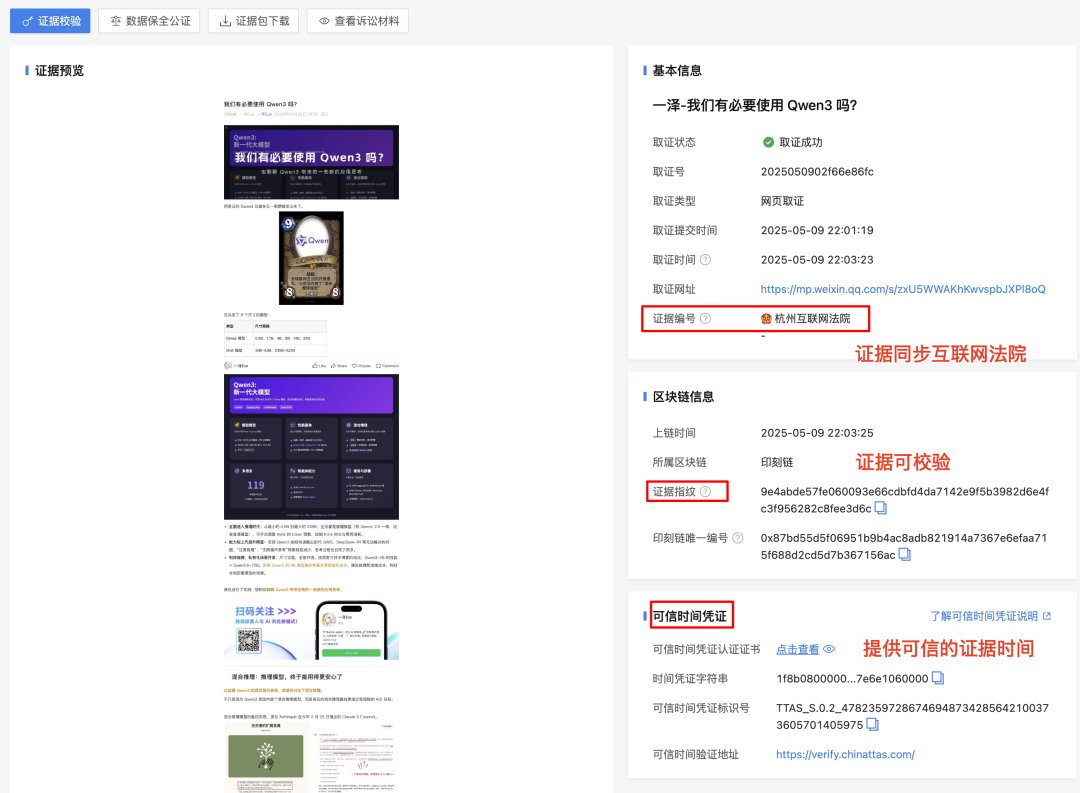1080x793 pixels.
Task: Click the green 取证成功 check icon
Action: [769, 143]
